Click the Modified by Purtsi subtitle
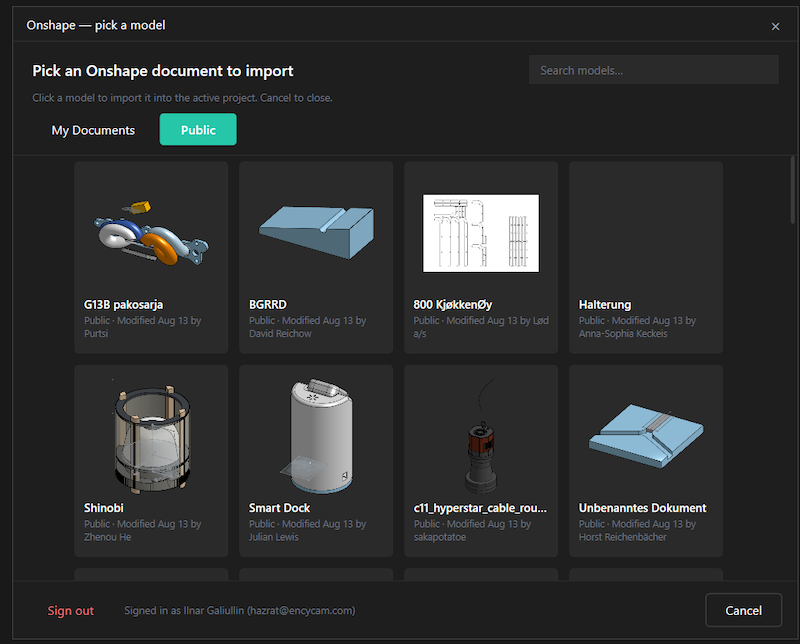 [142, 327]
